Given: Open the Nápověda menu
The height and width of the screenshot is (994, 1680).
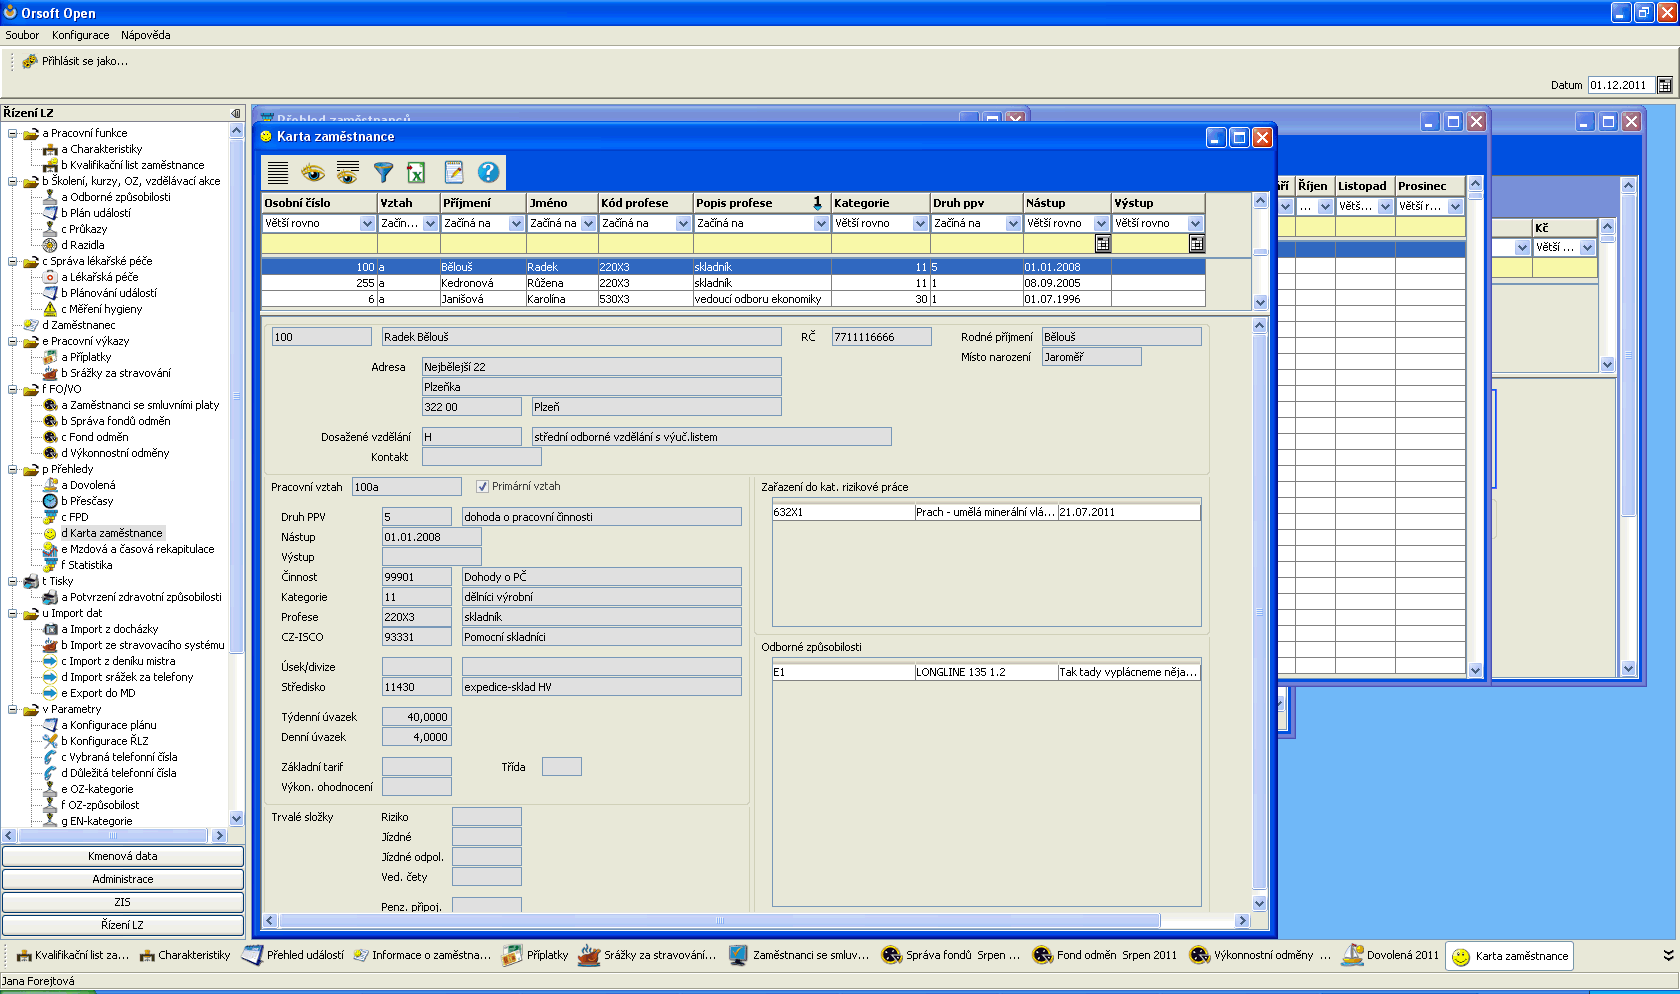Looking at the screenshot, I should [x=145, y=35].
